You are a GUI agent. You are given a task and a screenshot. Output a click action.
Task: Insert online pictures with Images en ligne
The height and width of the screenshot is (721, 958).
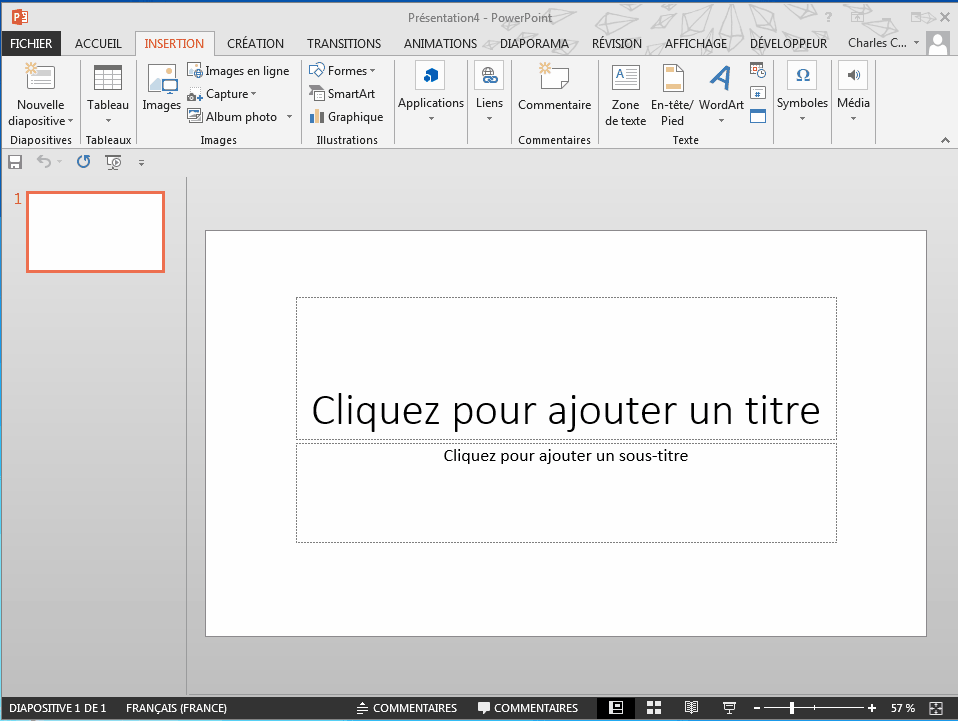pos(238,71)
